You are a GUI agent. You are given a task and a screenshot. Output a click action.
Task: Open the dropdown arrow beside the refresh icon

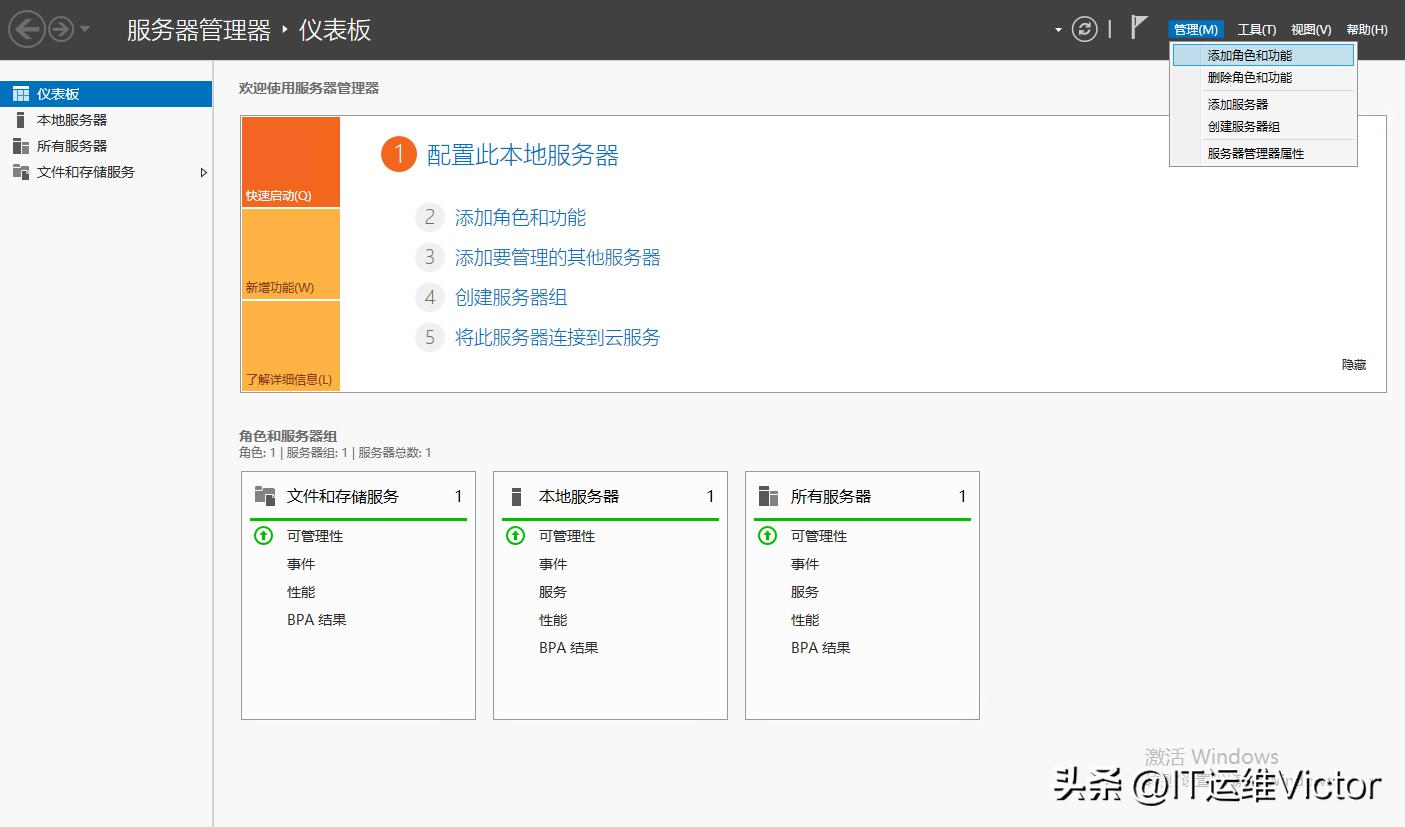(1058, 28)
